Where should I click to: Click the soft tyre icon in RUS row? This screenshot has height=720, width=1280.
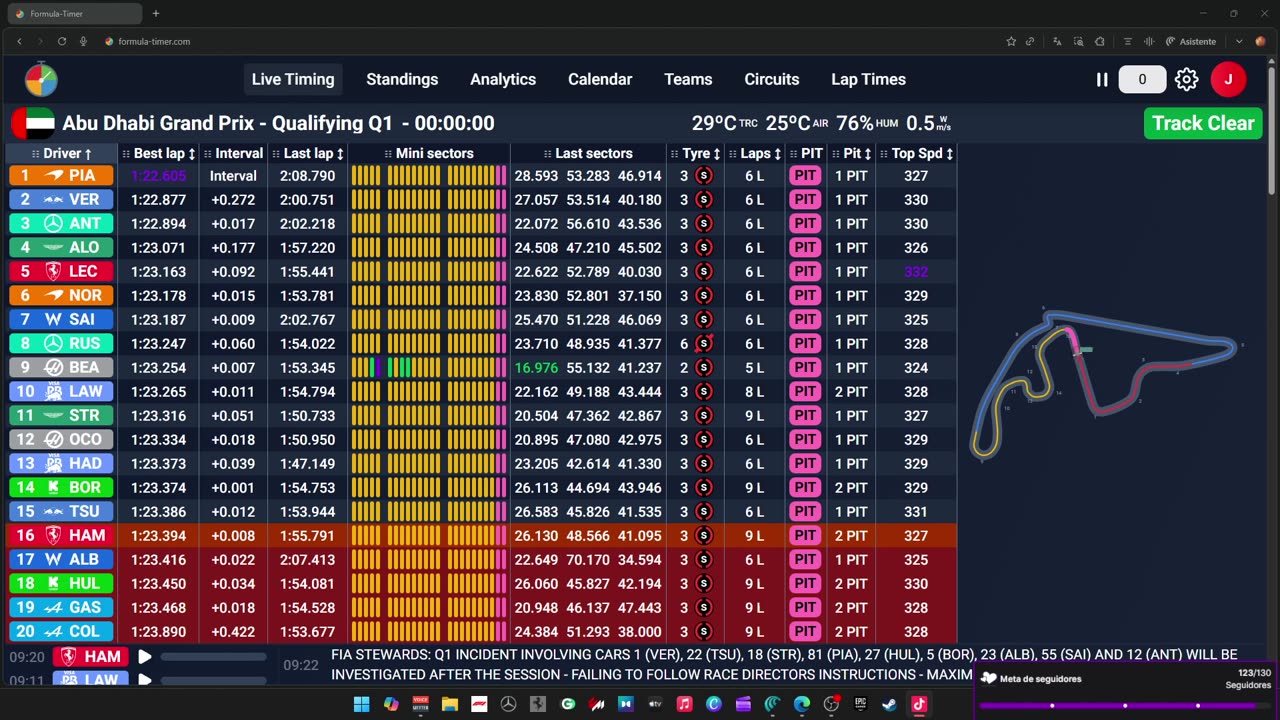pyautogui.click(x=703, y=344)
